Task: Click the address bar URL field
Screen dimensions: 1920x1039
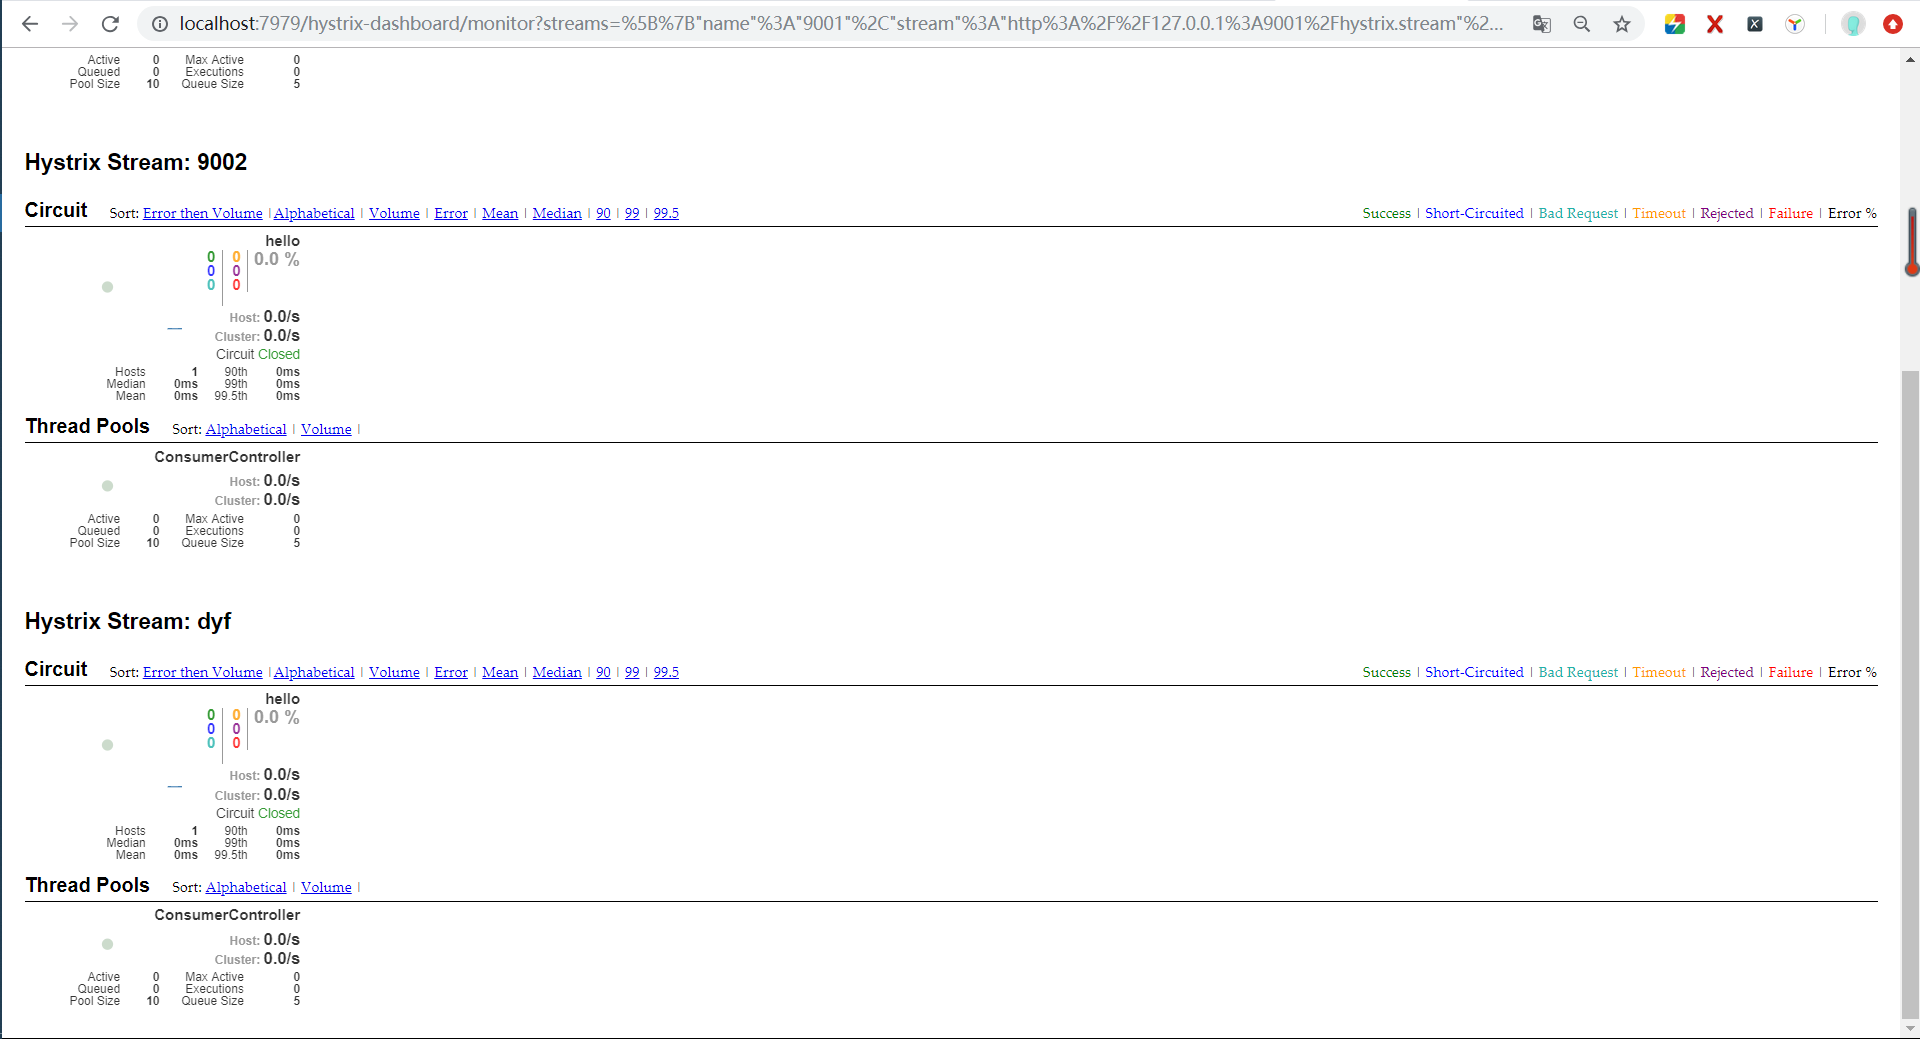Action: [840, 24]
